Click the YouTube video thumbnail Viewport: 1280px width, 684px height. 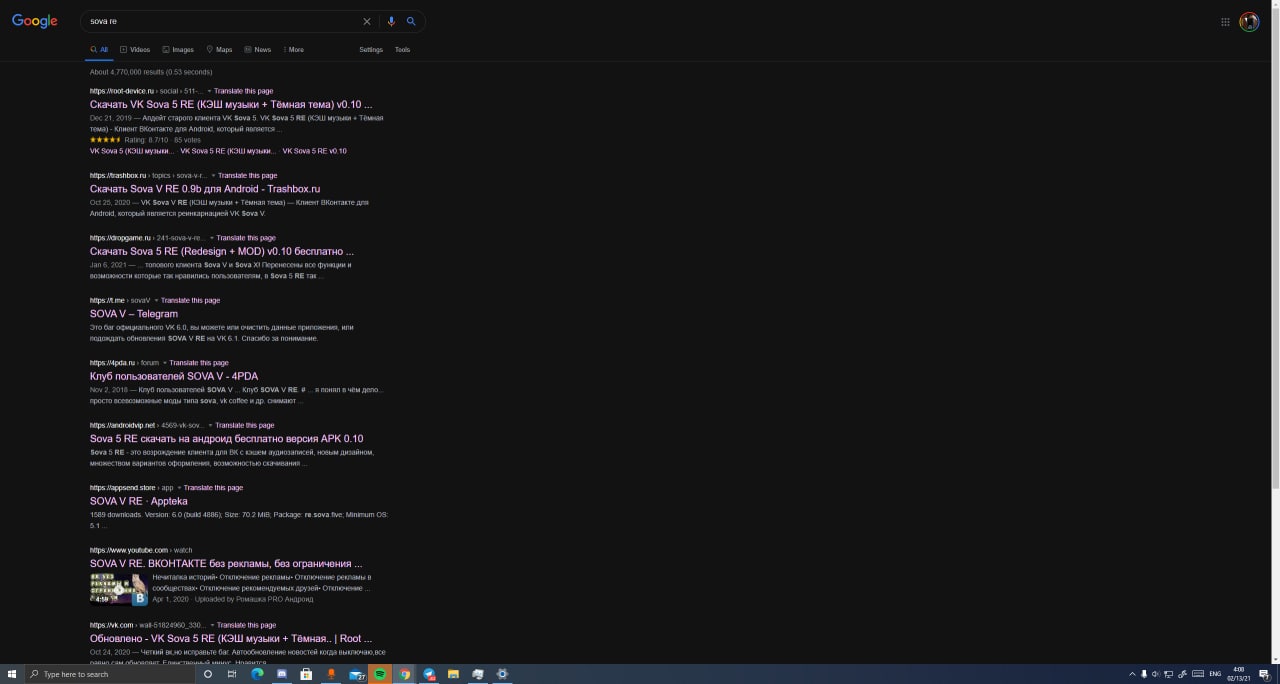119,589
